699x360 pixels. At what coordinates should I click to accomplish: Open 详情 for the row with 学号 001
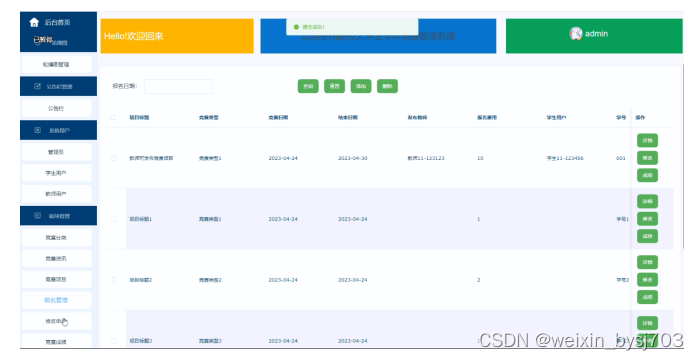[647, 140]
